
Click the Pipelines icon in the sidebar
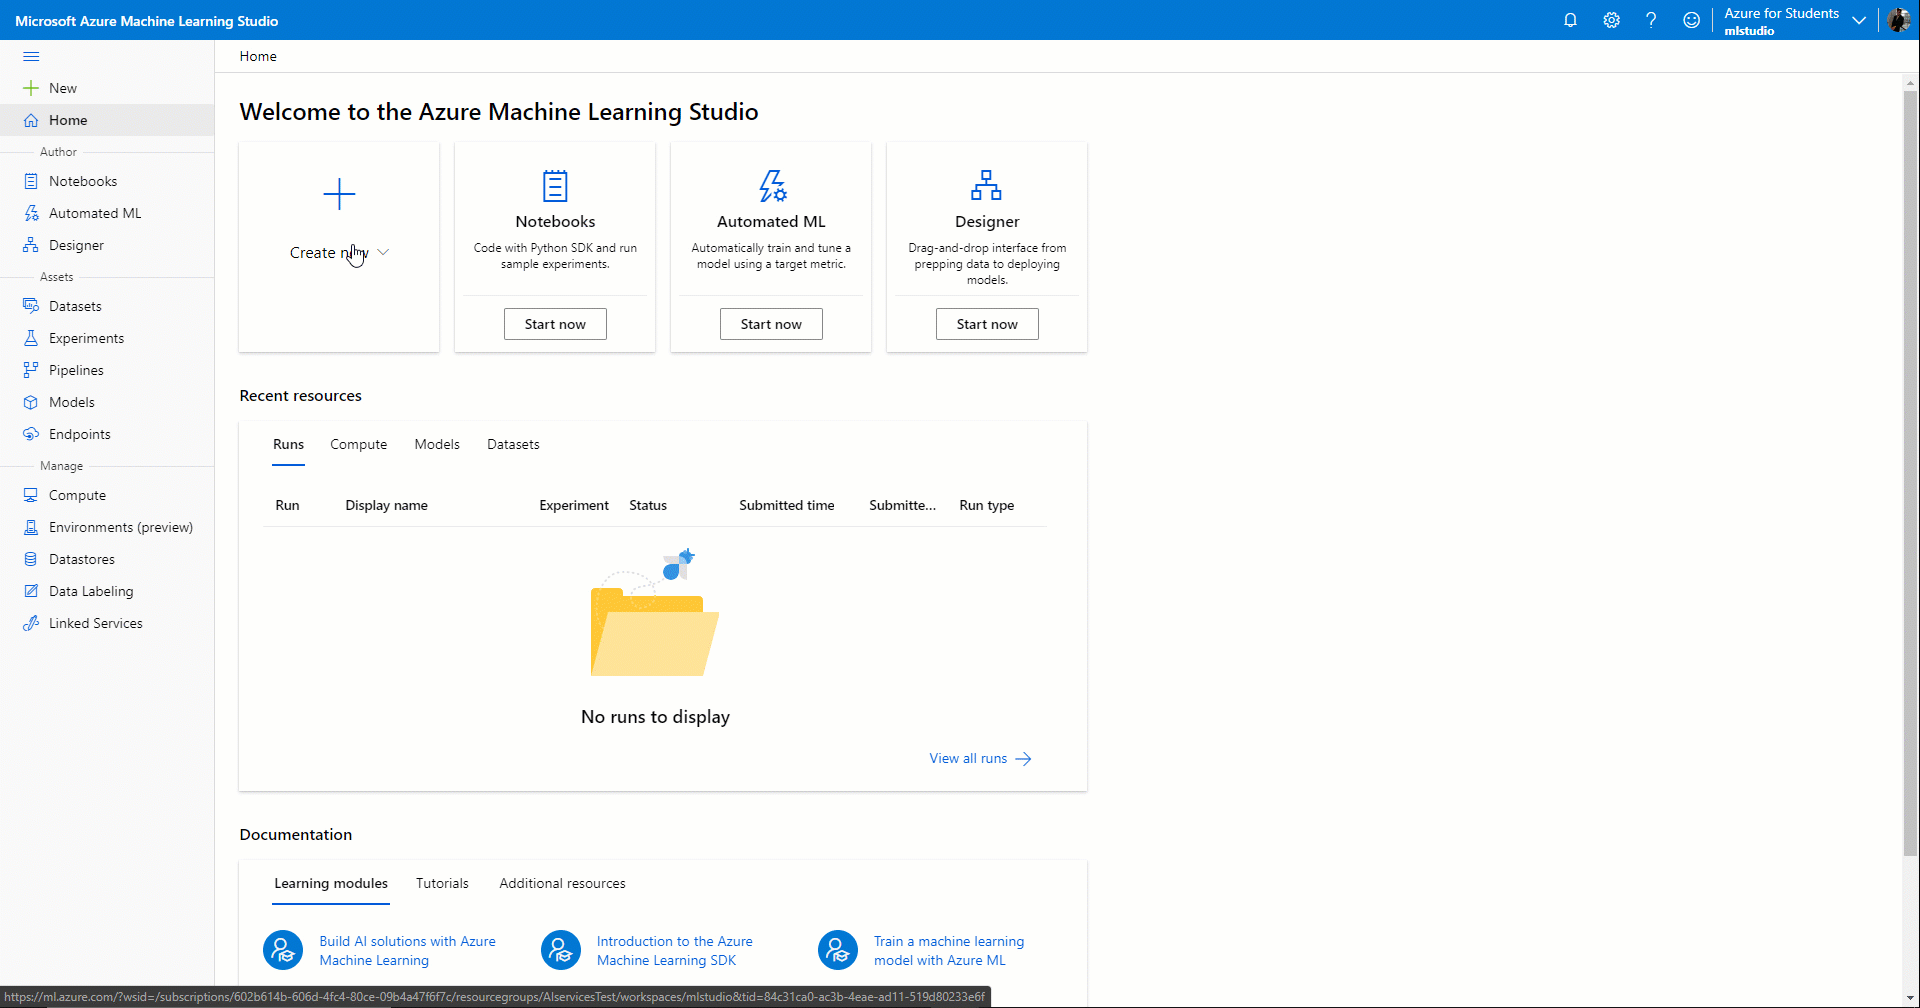point(31,370)
